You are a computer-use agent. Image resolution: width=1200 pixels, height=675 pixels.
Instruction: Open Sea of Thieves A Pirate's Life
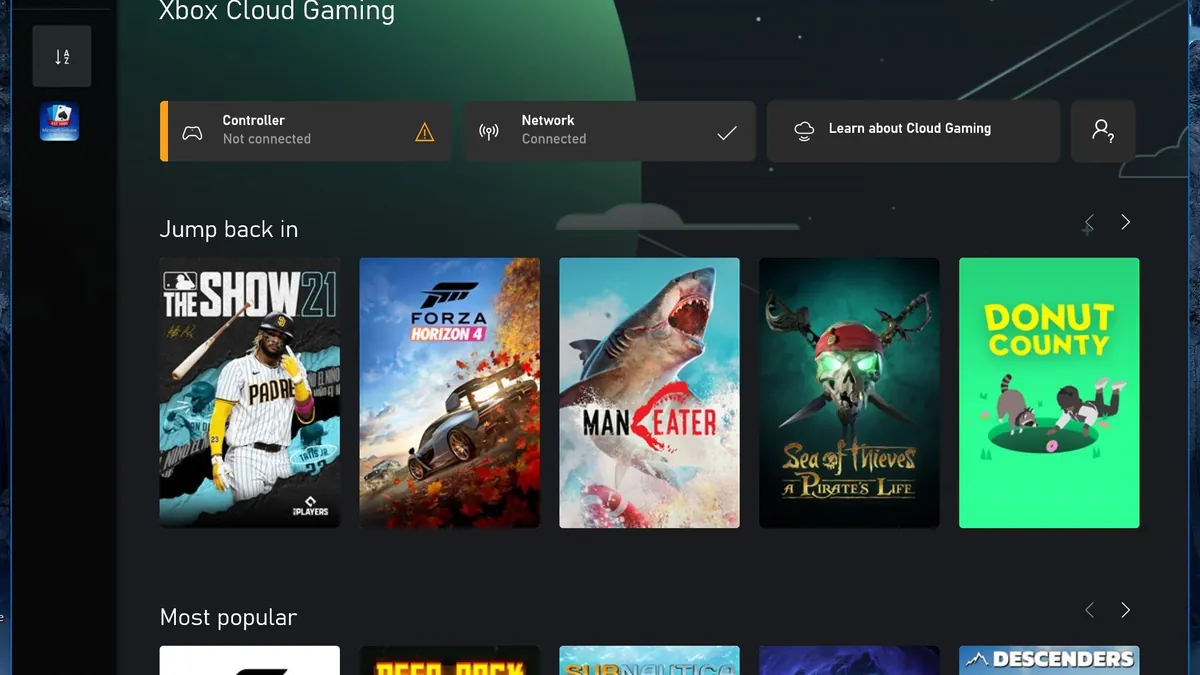click(849, 393)
